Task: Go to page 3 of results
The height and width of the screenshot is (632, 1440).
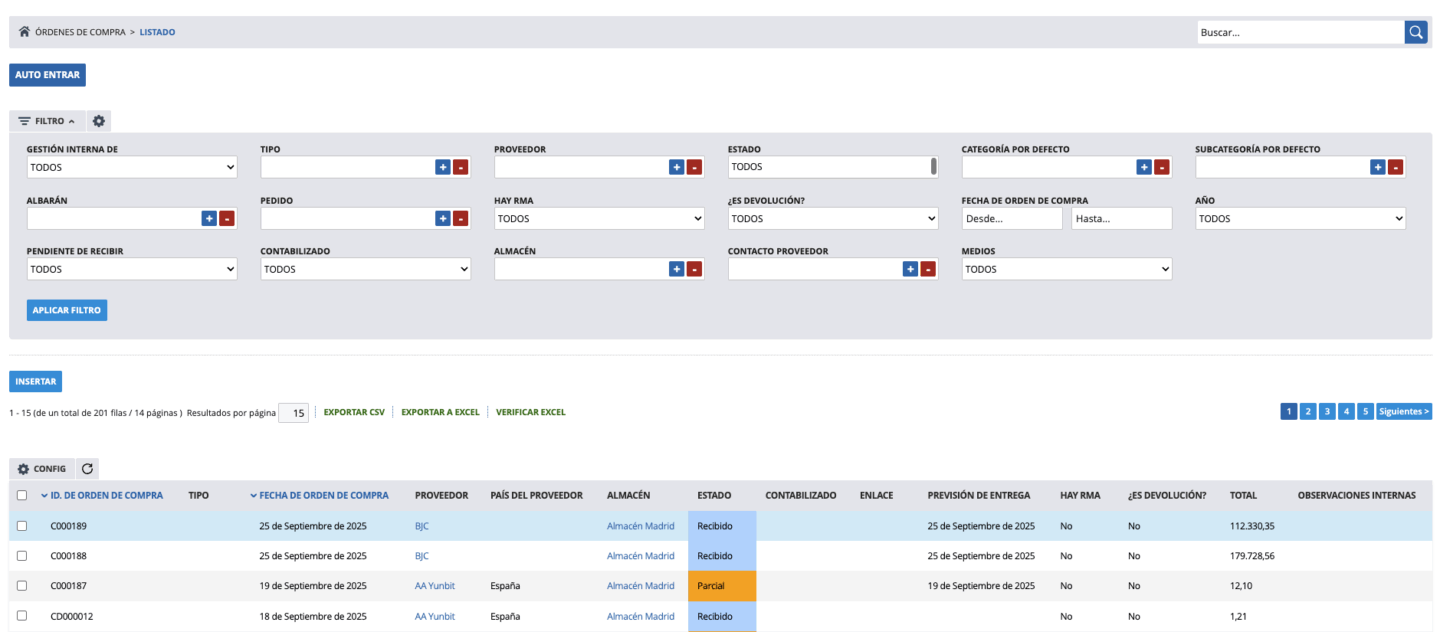Action: click(1327, 411)
